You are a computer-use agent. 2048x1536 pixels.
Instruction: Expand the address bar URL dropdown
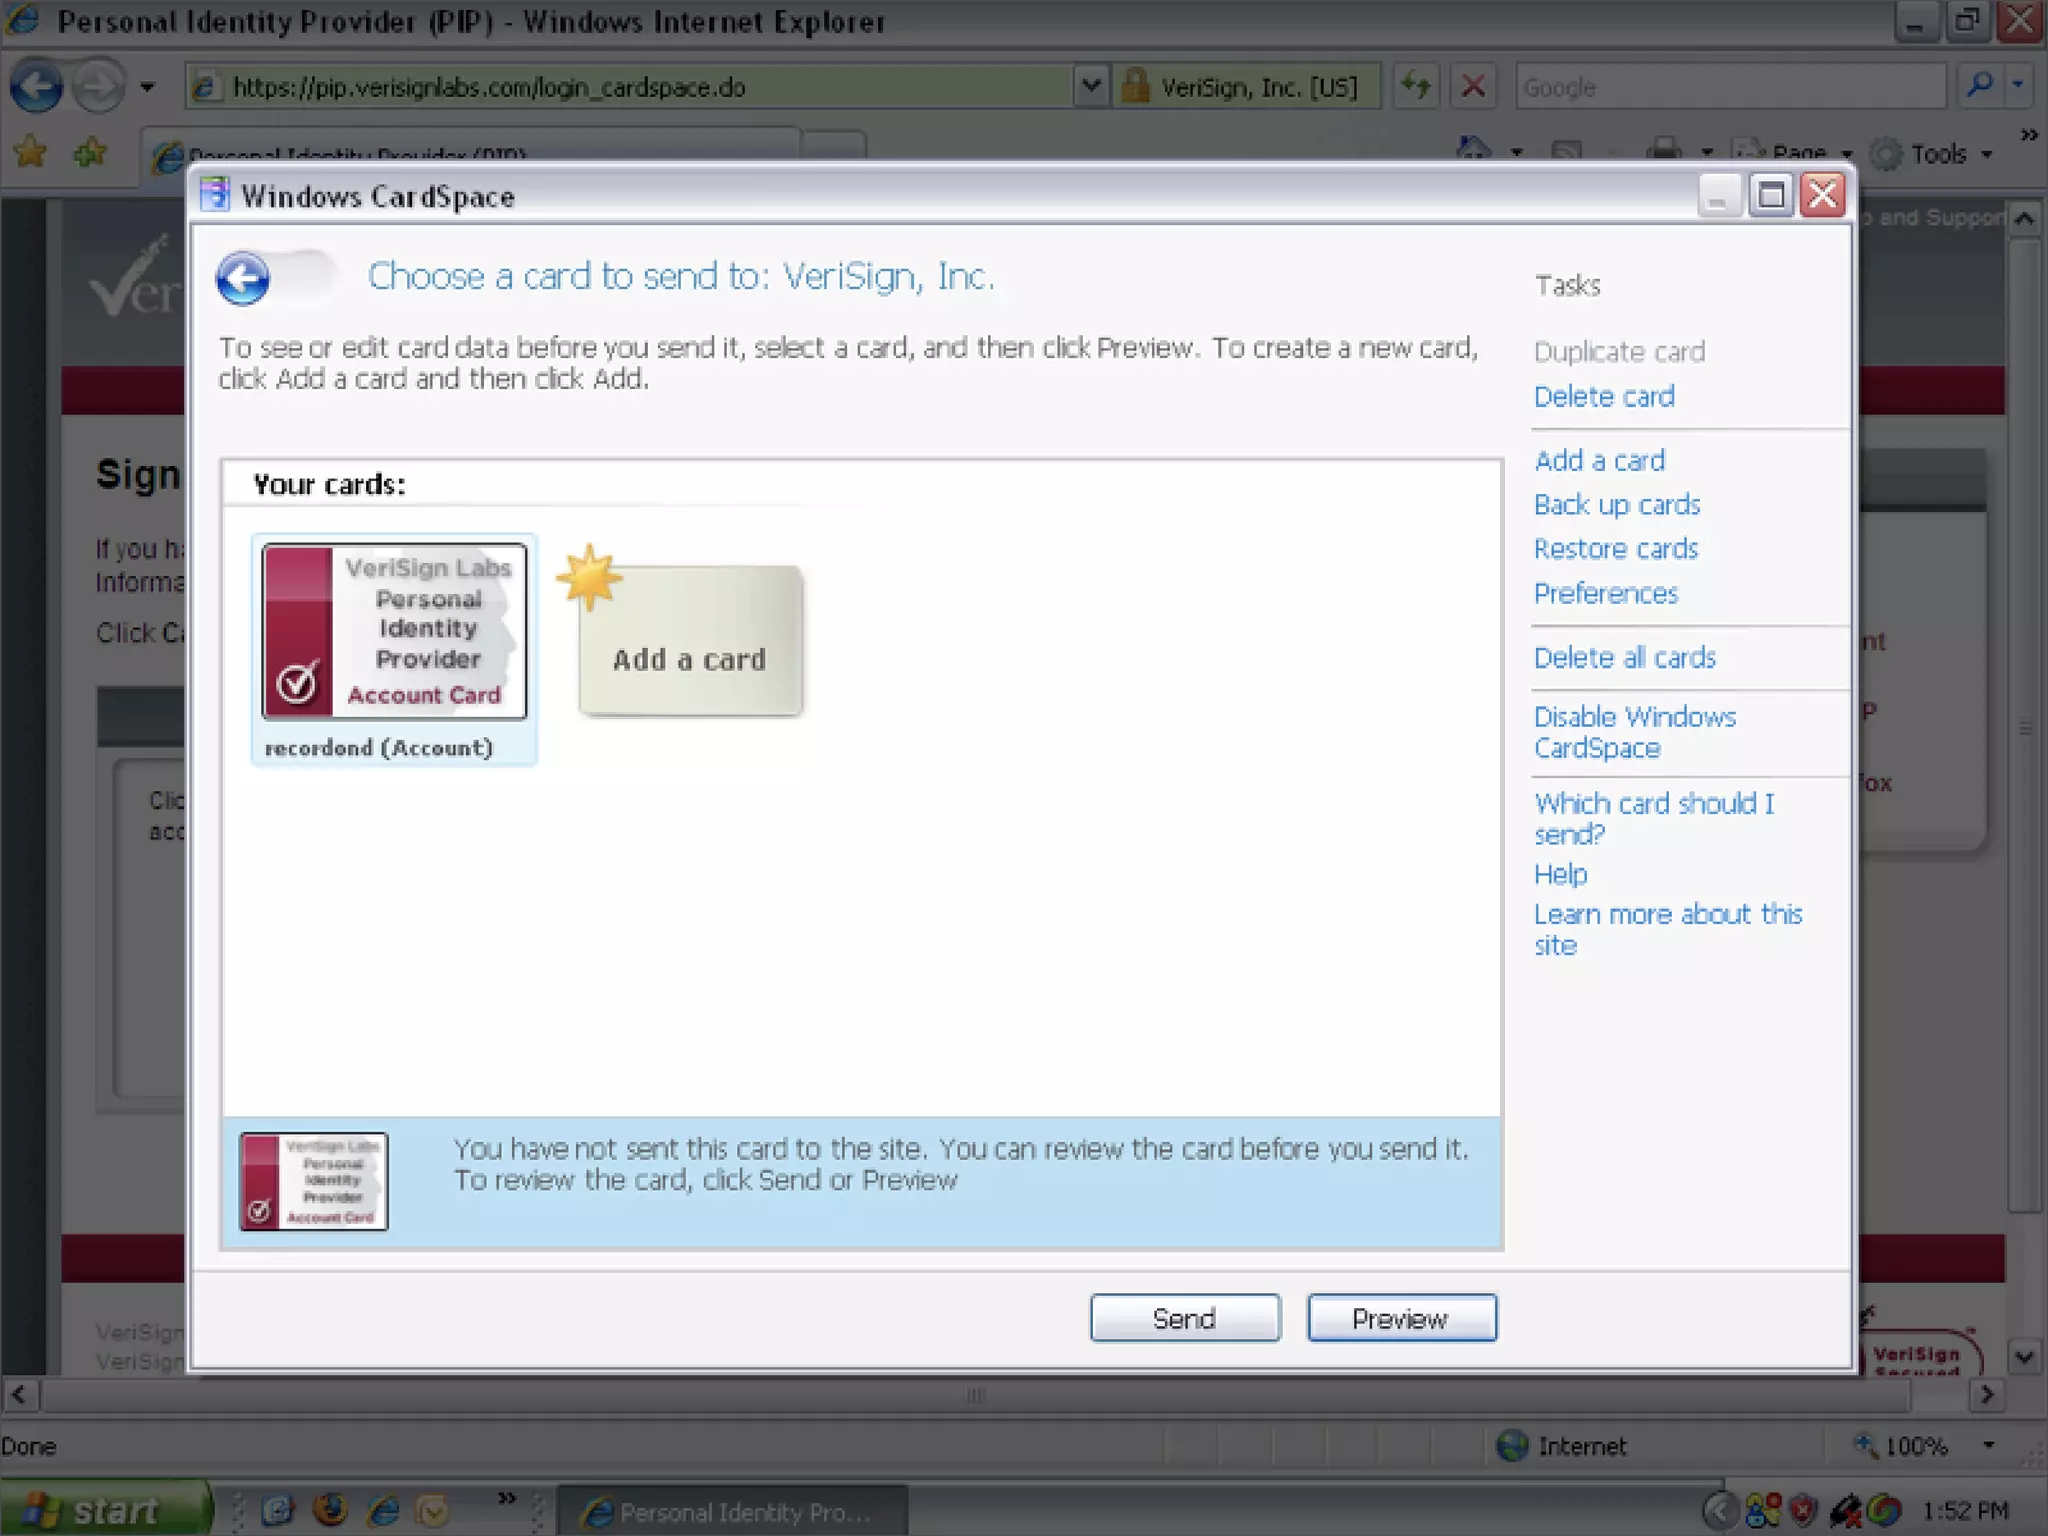tap(1091, 86)
